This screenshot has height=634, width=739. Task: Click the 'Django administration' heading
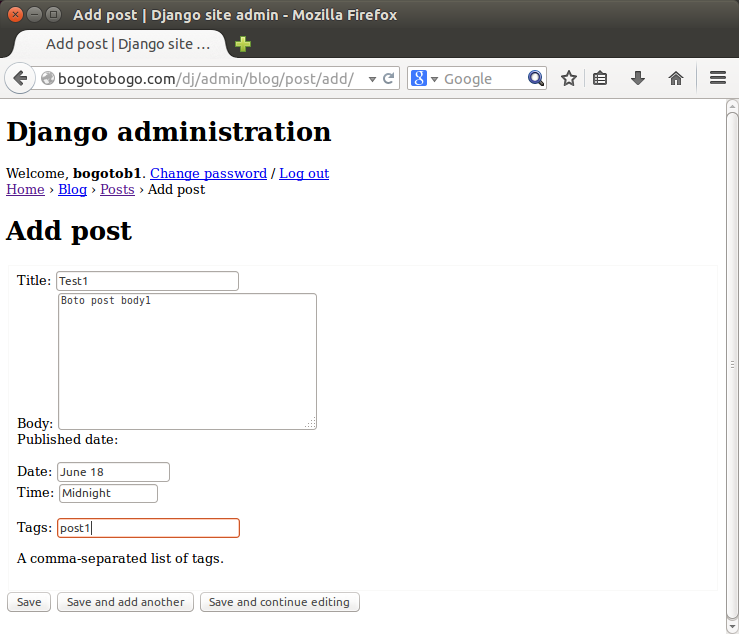click(x=169, y=132)
